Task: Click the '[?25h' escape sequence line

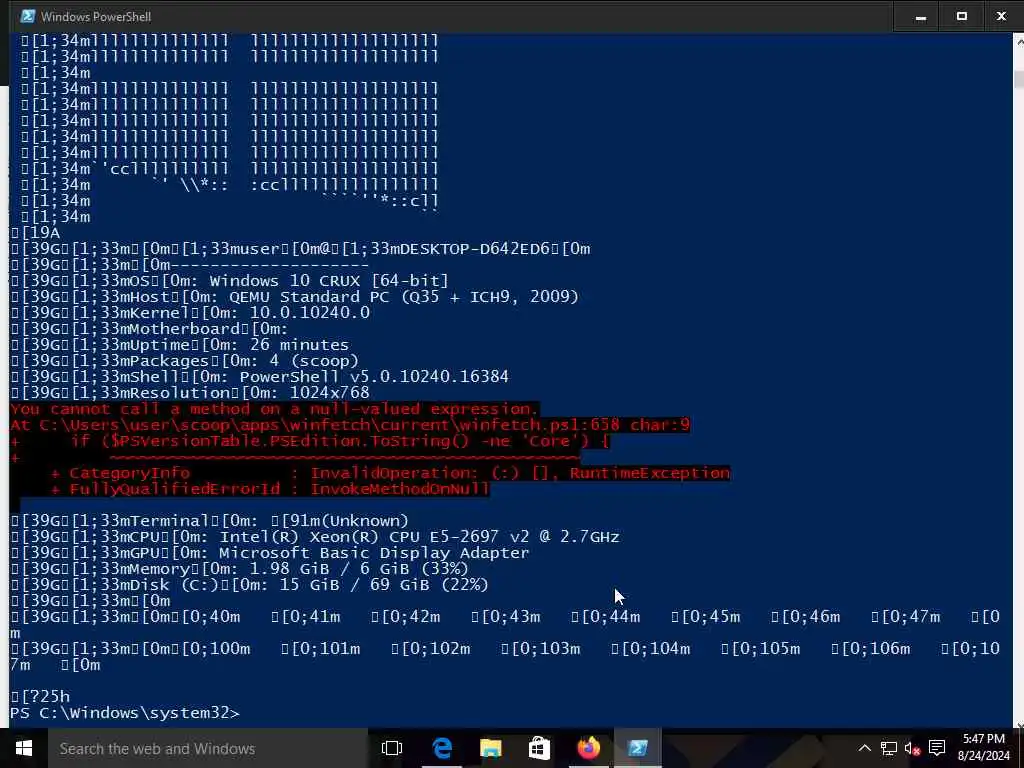Action: pos(40,697)
